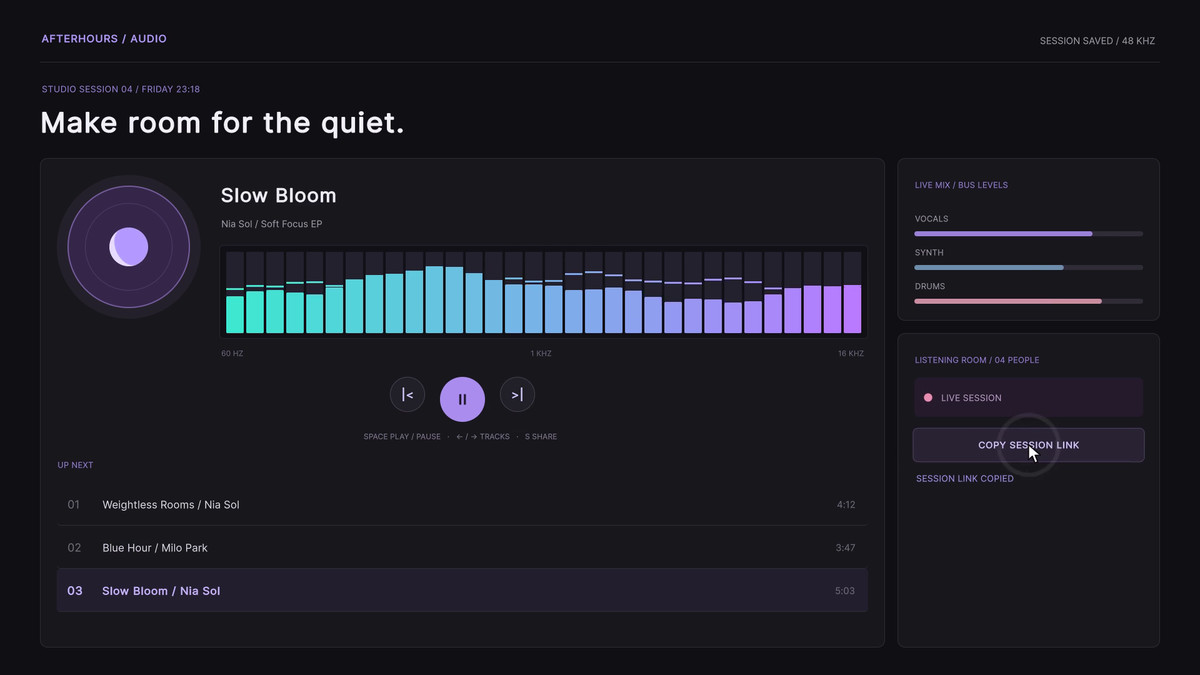Click the Listening Room / 04 People heading
Screen dimensions: 1200x675
pos(977,360)
